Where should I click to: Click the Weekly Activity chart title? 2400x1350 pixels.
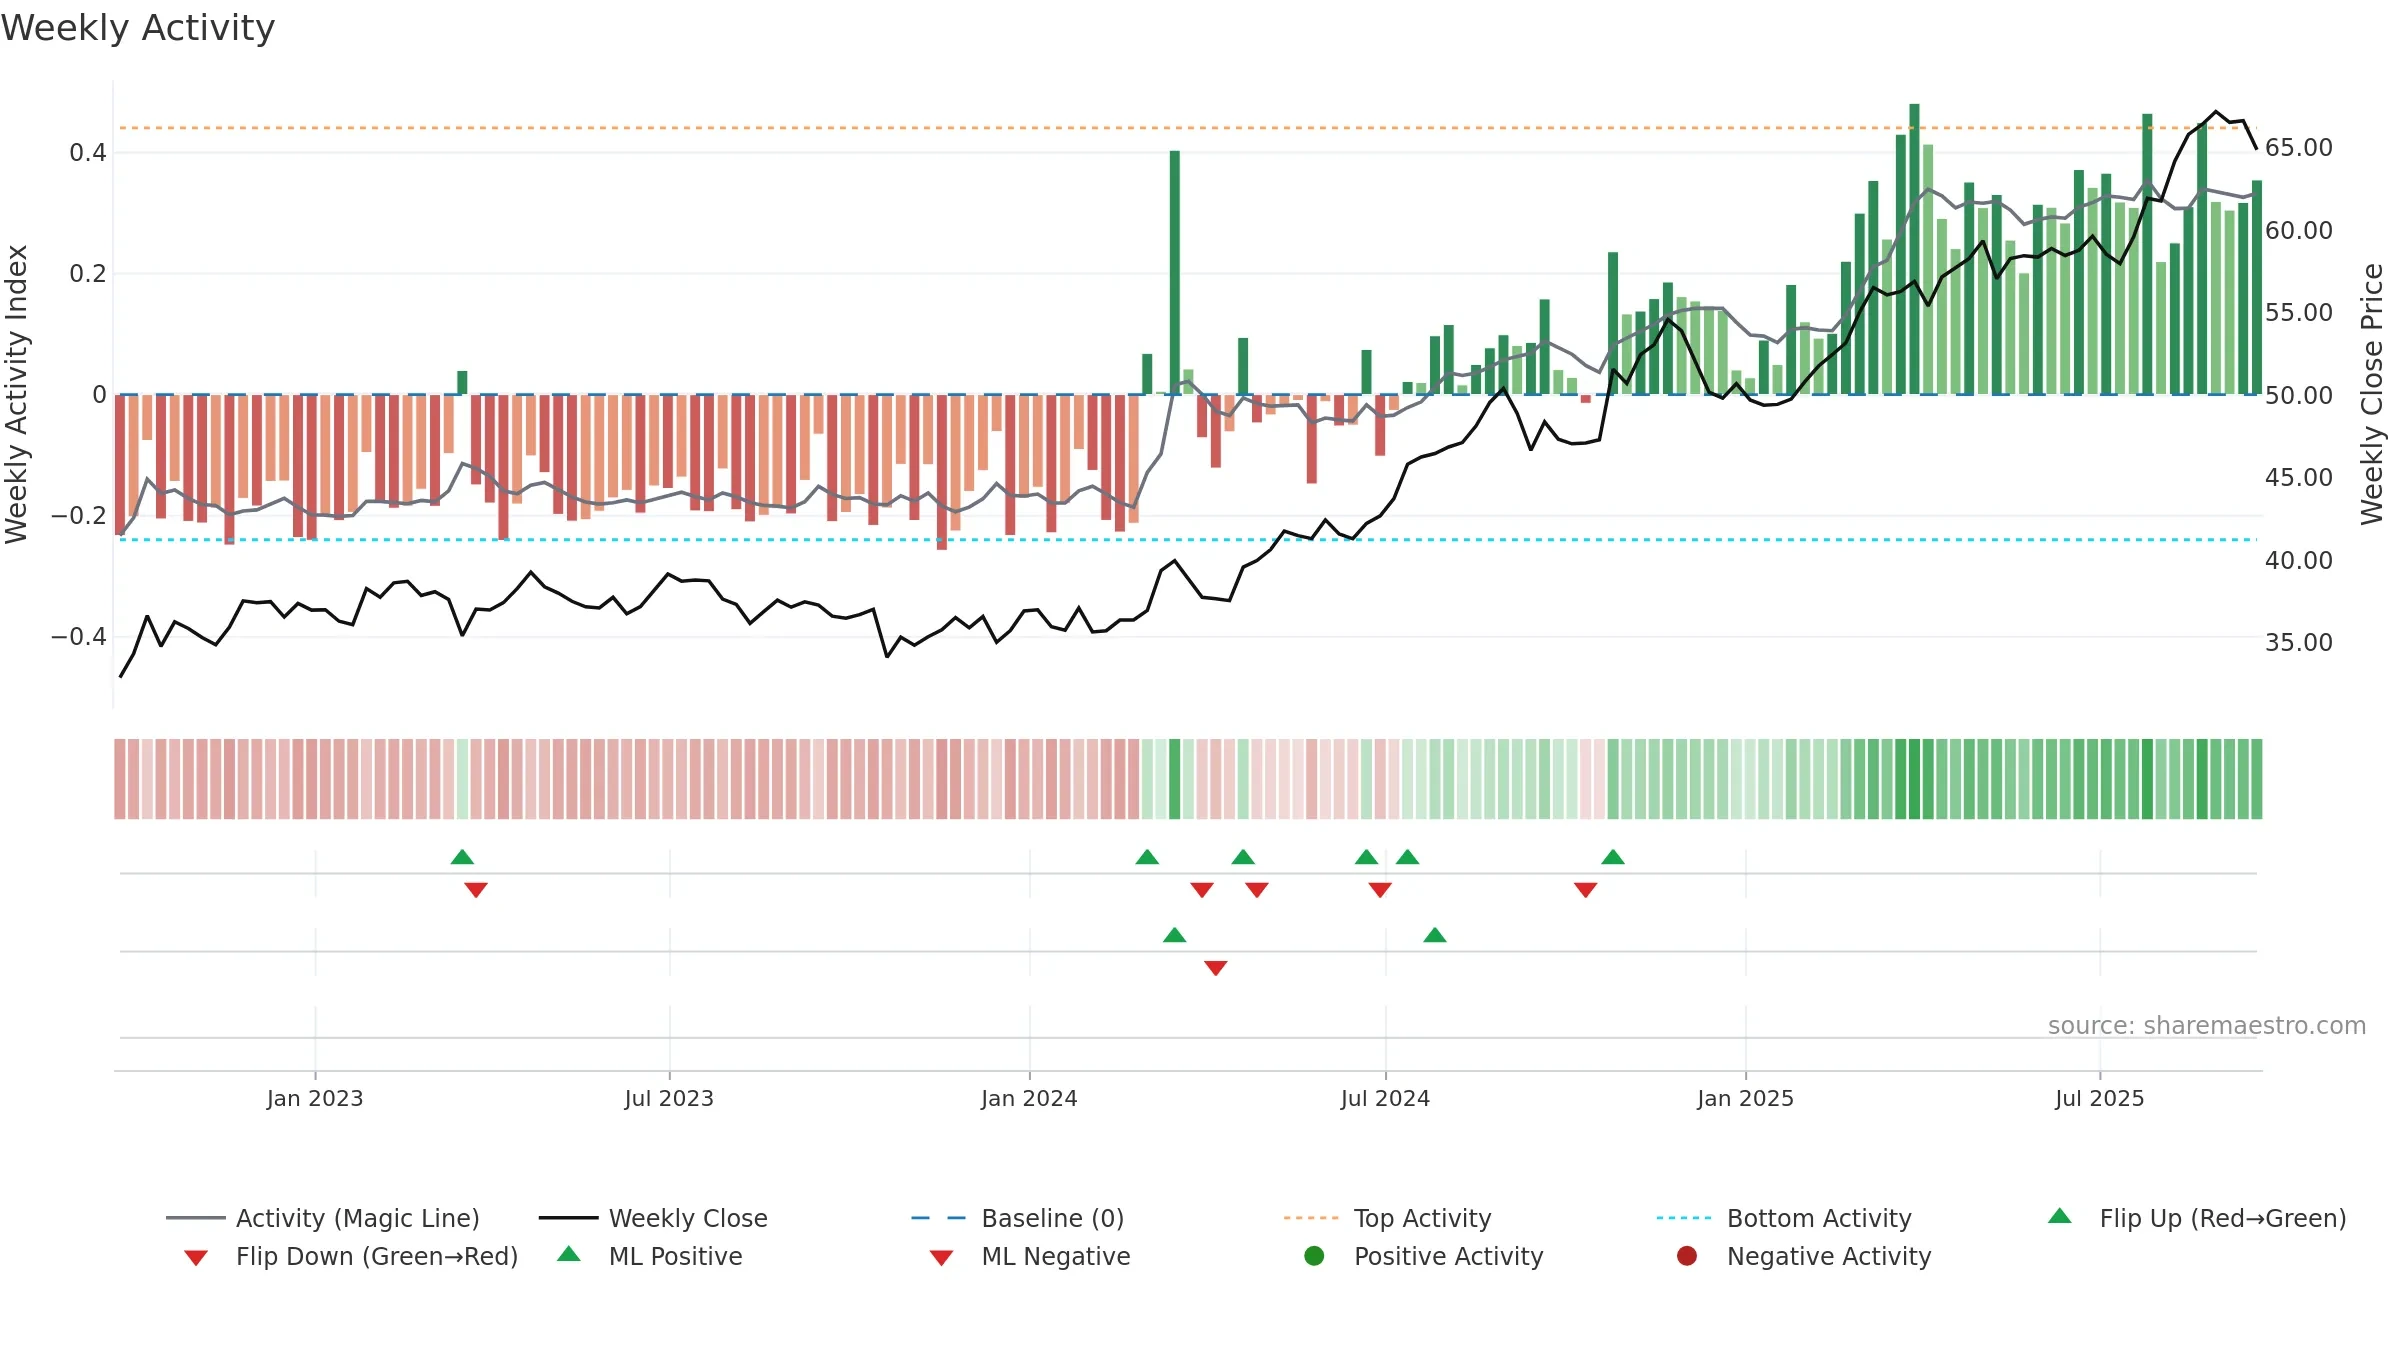[138, 28]
